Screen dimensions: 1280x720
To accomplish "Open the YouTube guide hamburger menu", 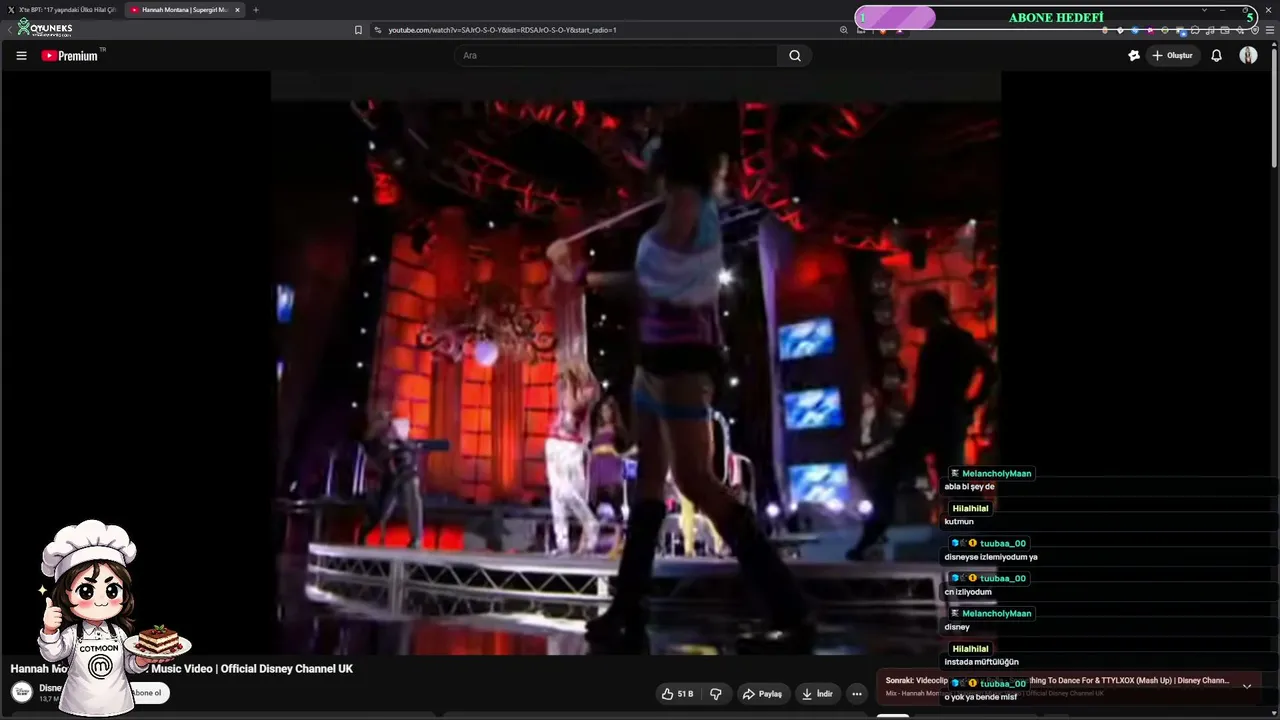I will coord(21,56).
